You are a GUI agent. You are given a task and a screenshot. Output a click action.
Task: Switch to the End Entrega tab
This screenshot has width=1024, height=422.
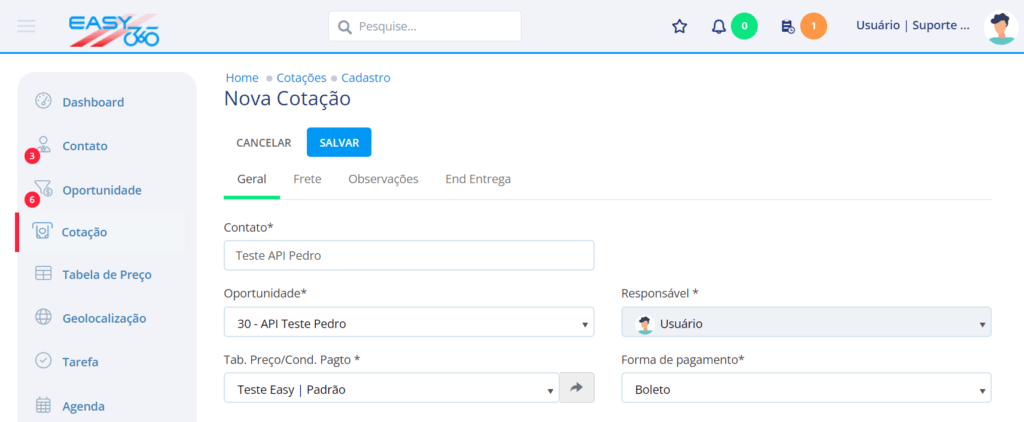coord(478,179)
